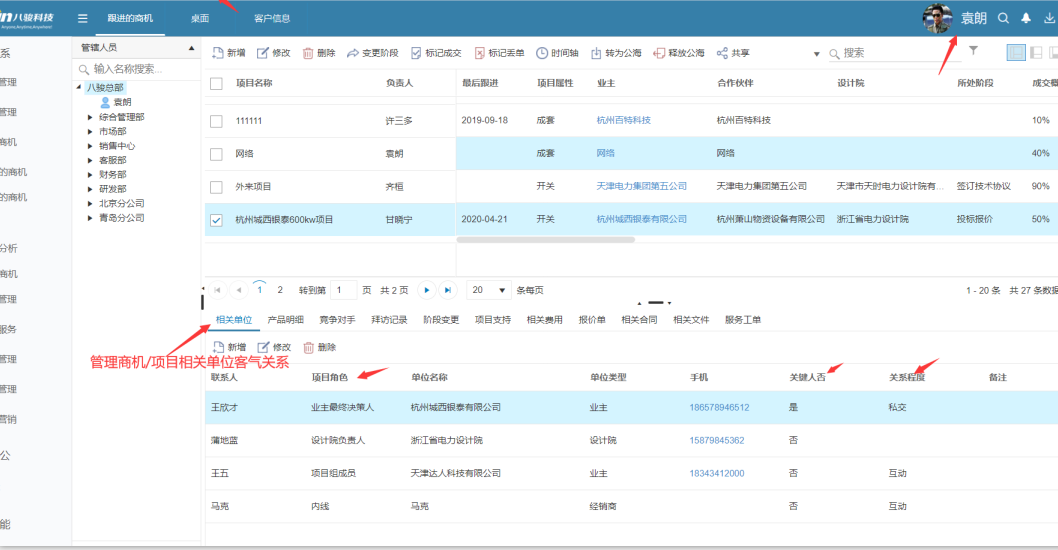Click the download icon in header
The height and width of the screenshot is (550, 1058).
(x=1049, y=18)
